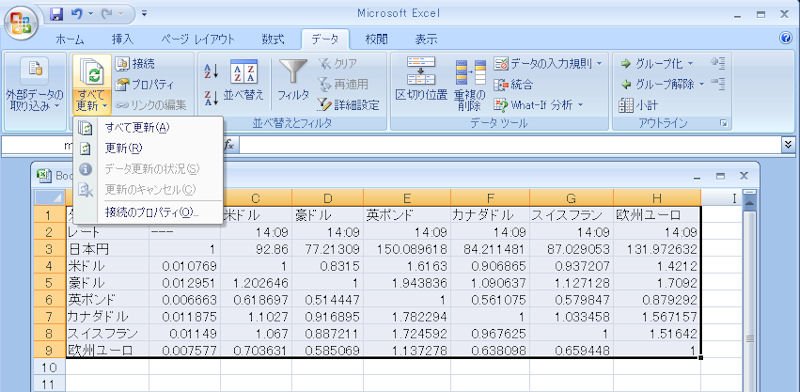800x392 pixels.
Task: Select row 10 header
Action: pos(50,366)
